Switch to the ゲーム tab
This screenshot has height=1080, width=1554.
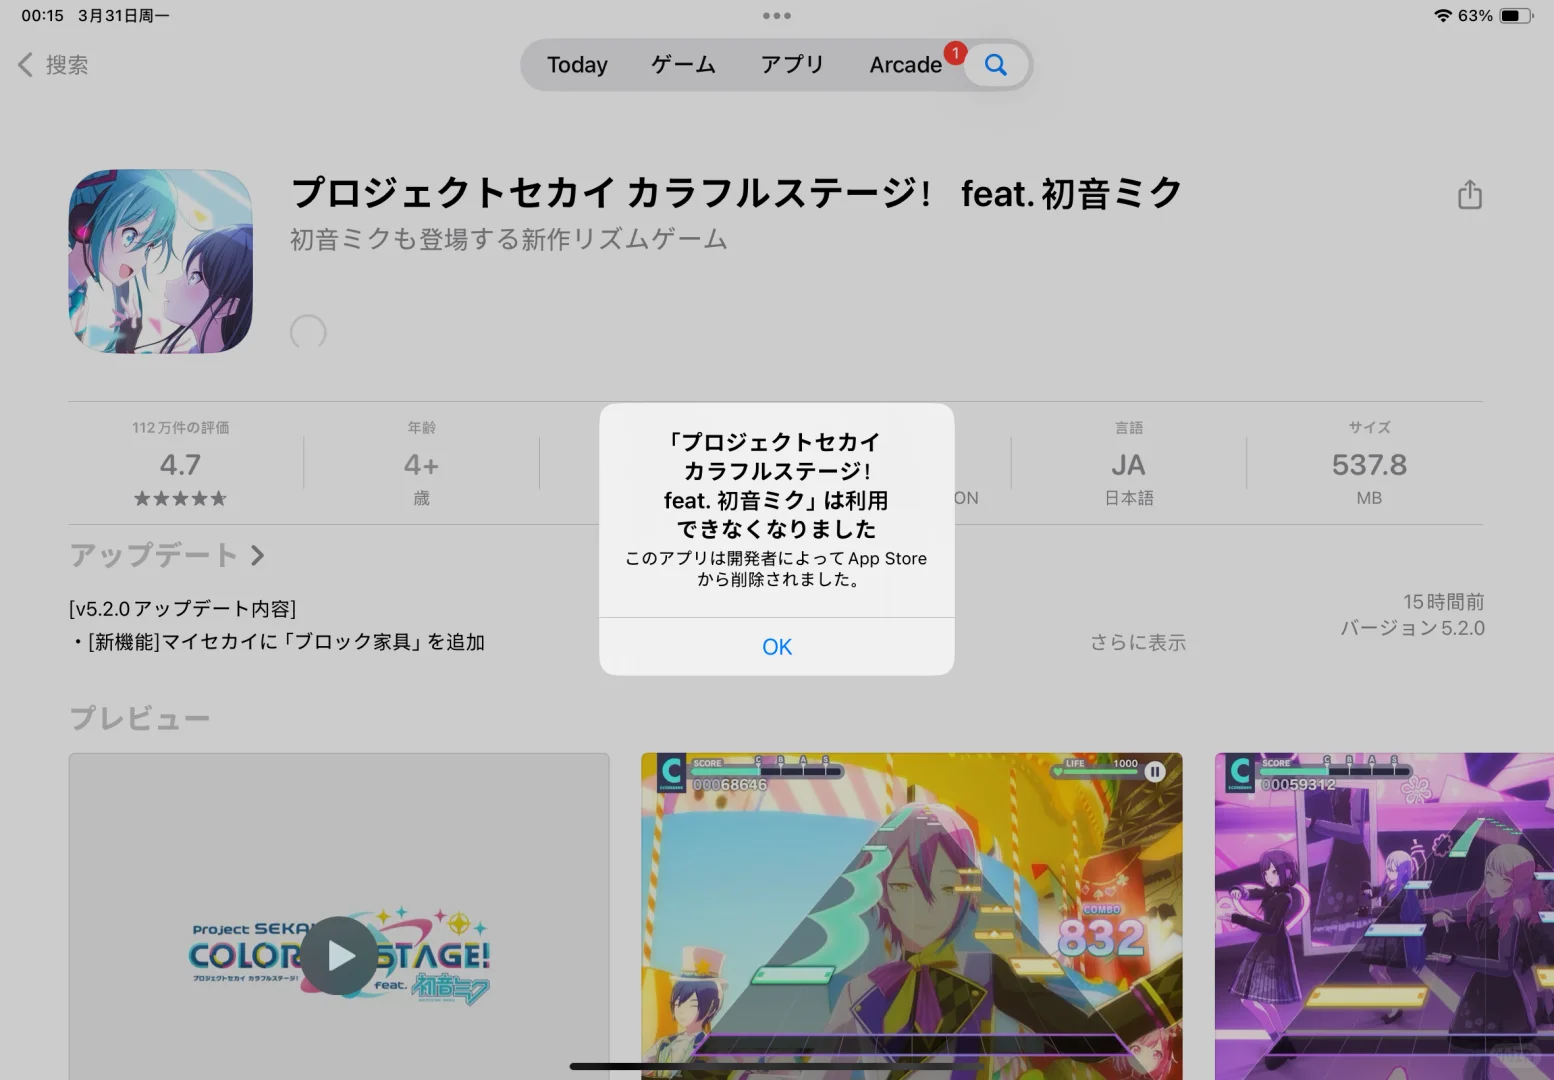[x=683, y=65]
